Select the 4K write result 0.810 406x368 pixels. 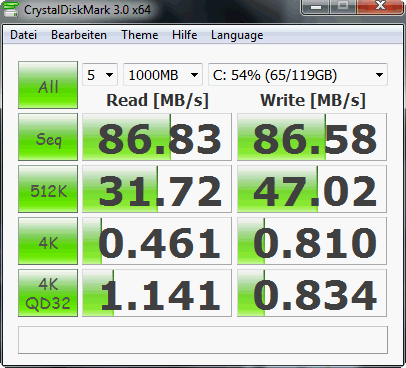312,241
